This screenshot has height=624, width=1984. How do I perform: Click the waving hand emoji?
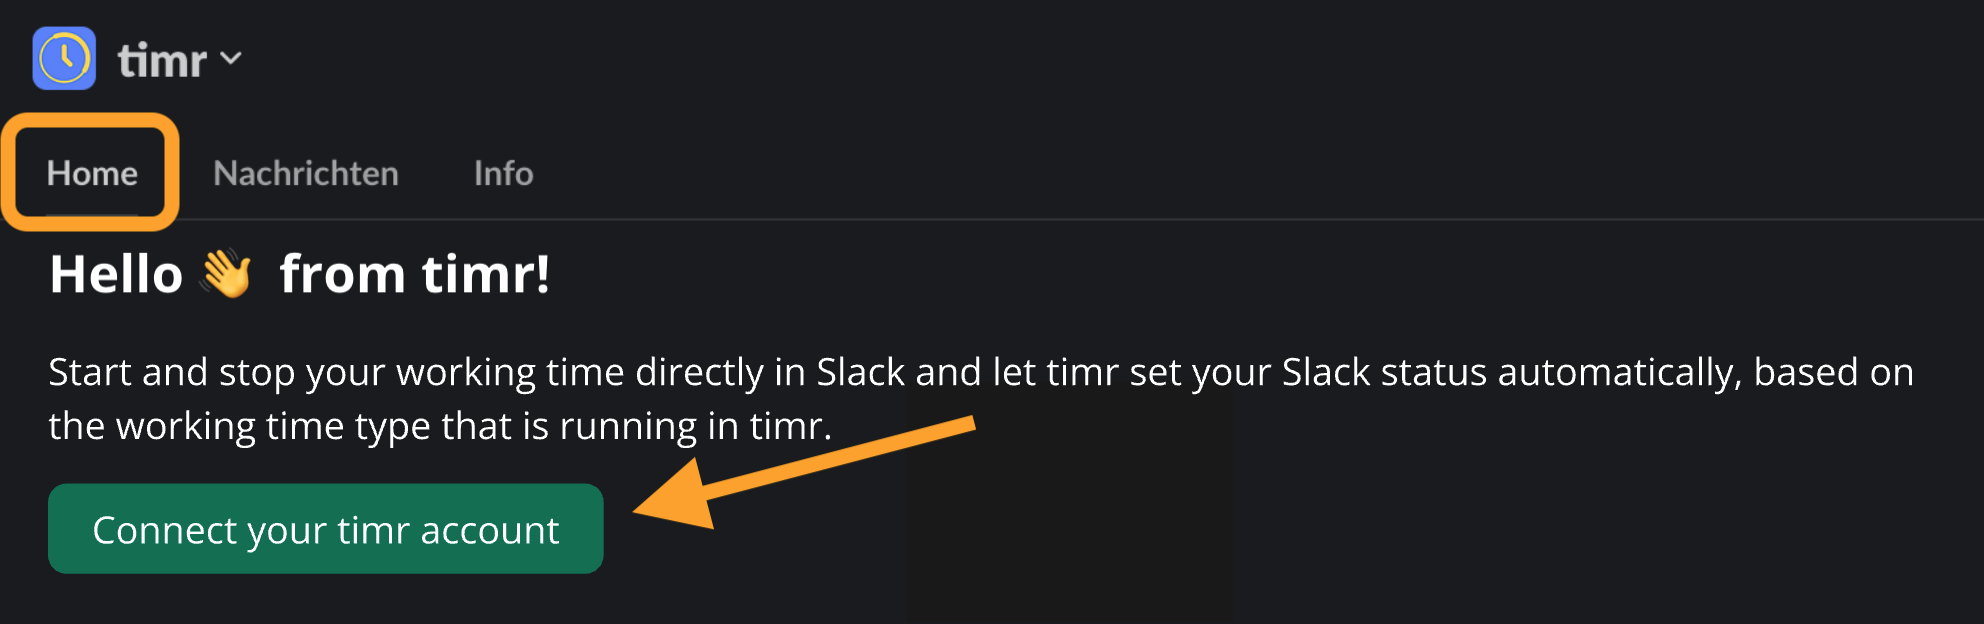[227, 273]
